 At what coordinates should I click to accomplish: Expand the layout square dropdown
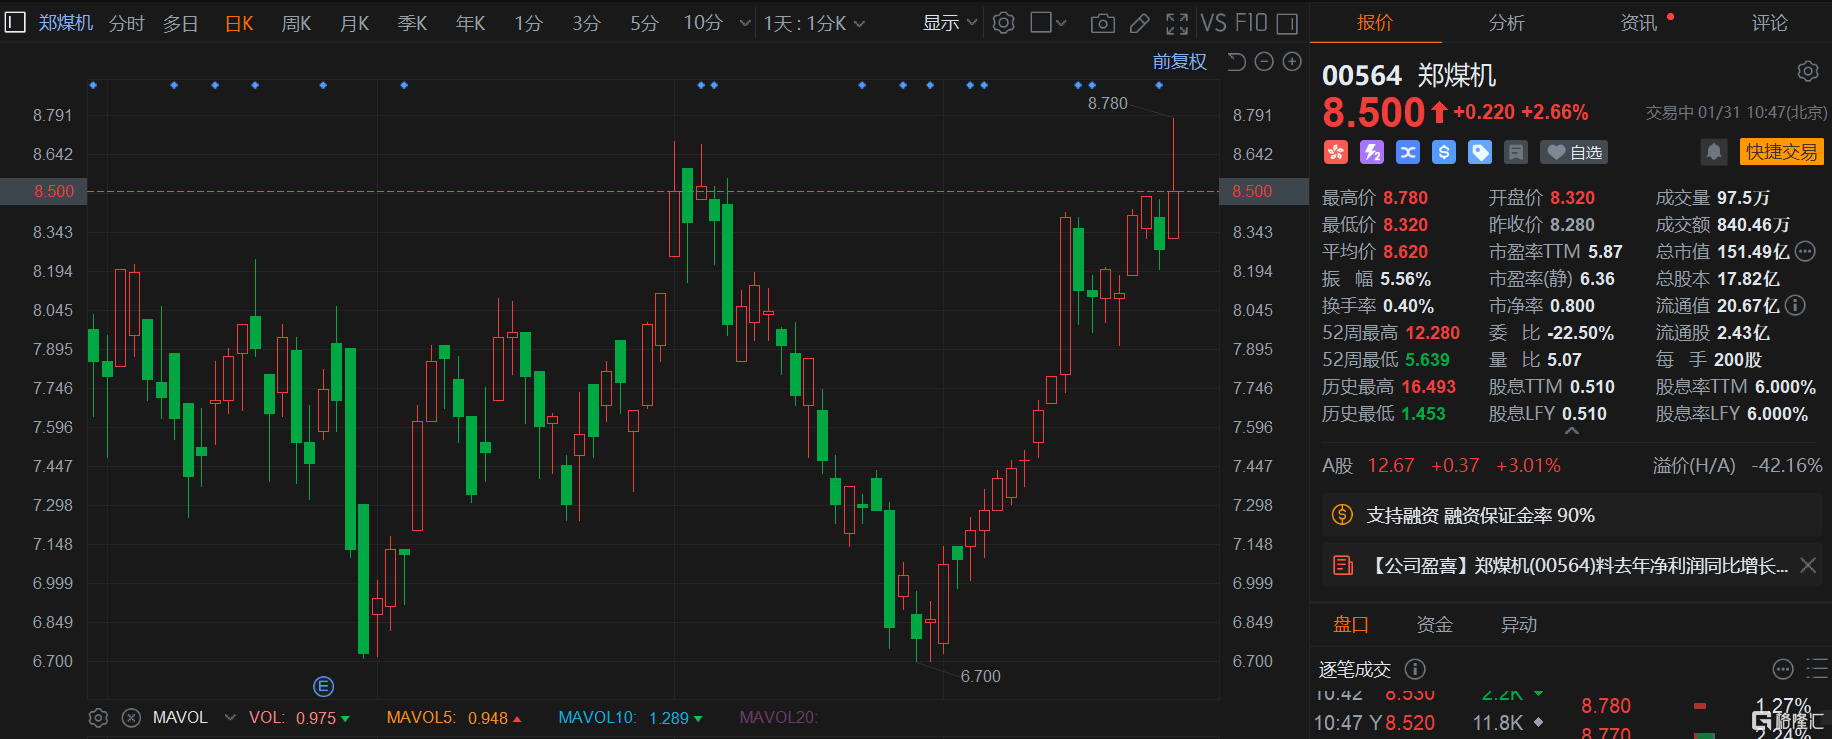point(1049,23)
